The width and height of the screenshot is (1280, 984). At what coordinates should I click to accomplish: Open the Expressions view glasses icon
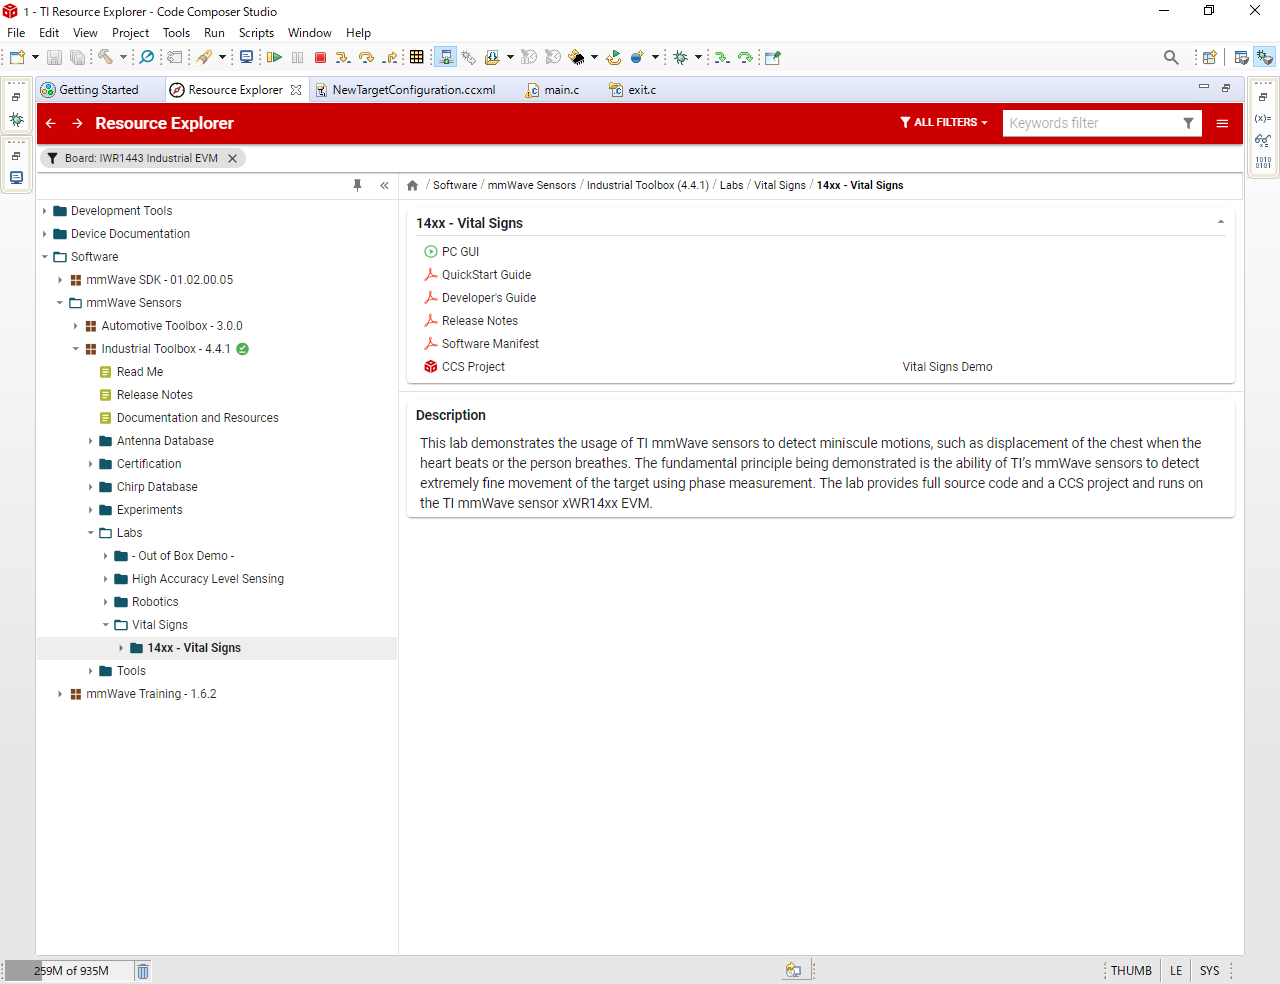[x=1263, y=140]
